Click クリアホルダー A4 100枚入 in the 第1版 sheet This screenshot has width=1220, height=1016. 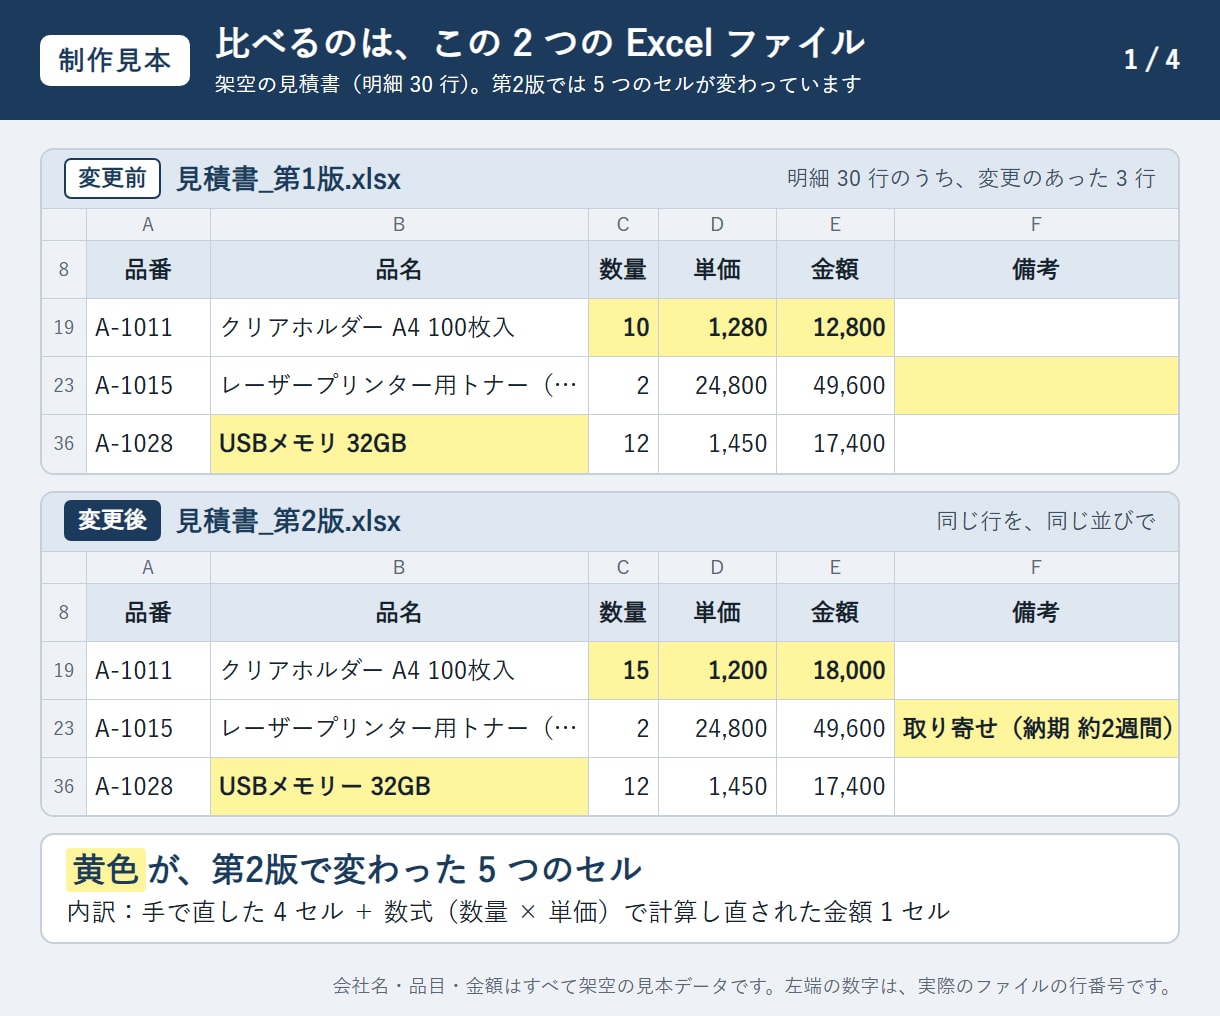399,328
